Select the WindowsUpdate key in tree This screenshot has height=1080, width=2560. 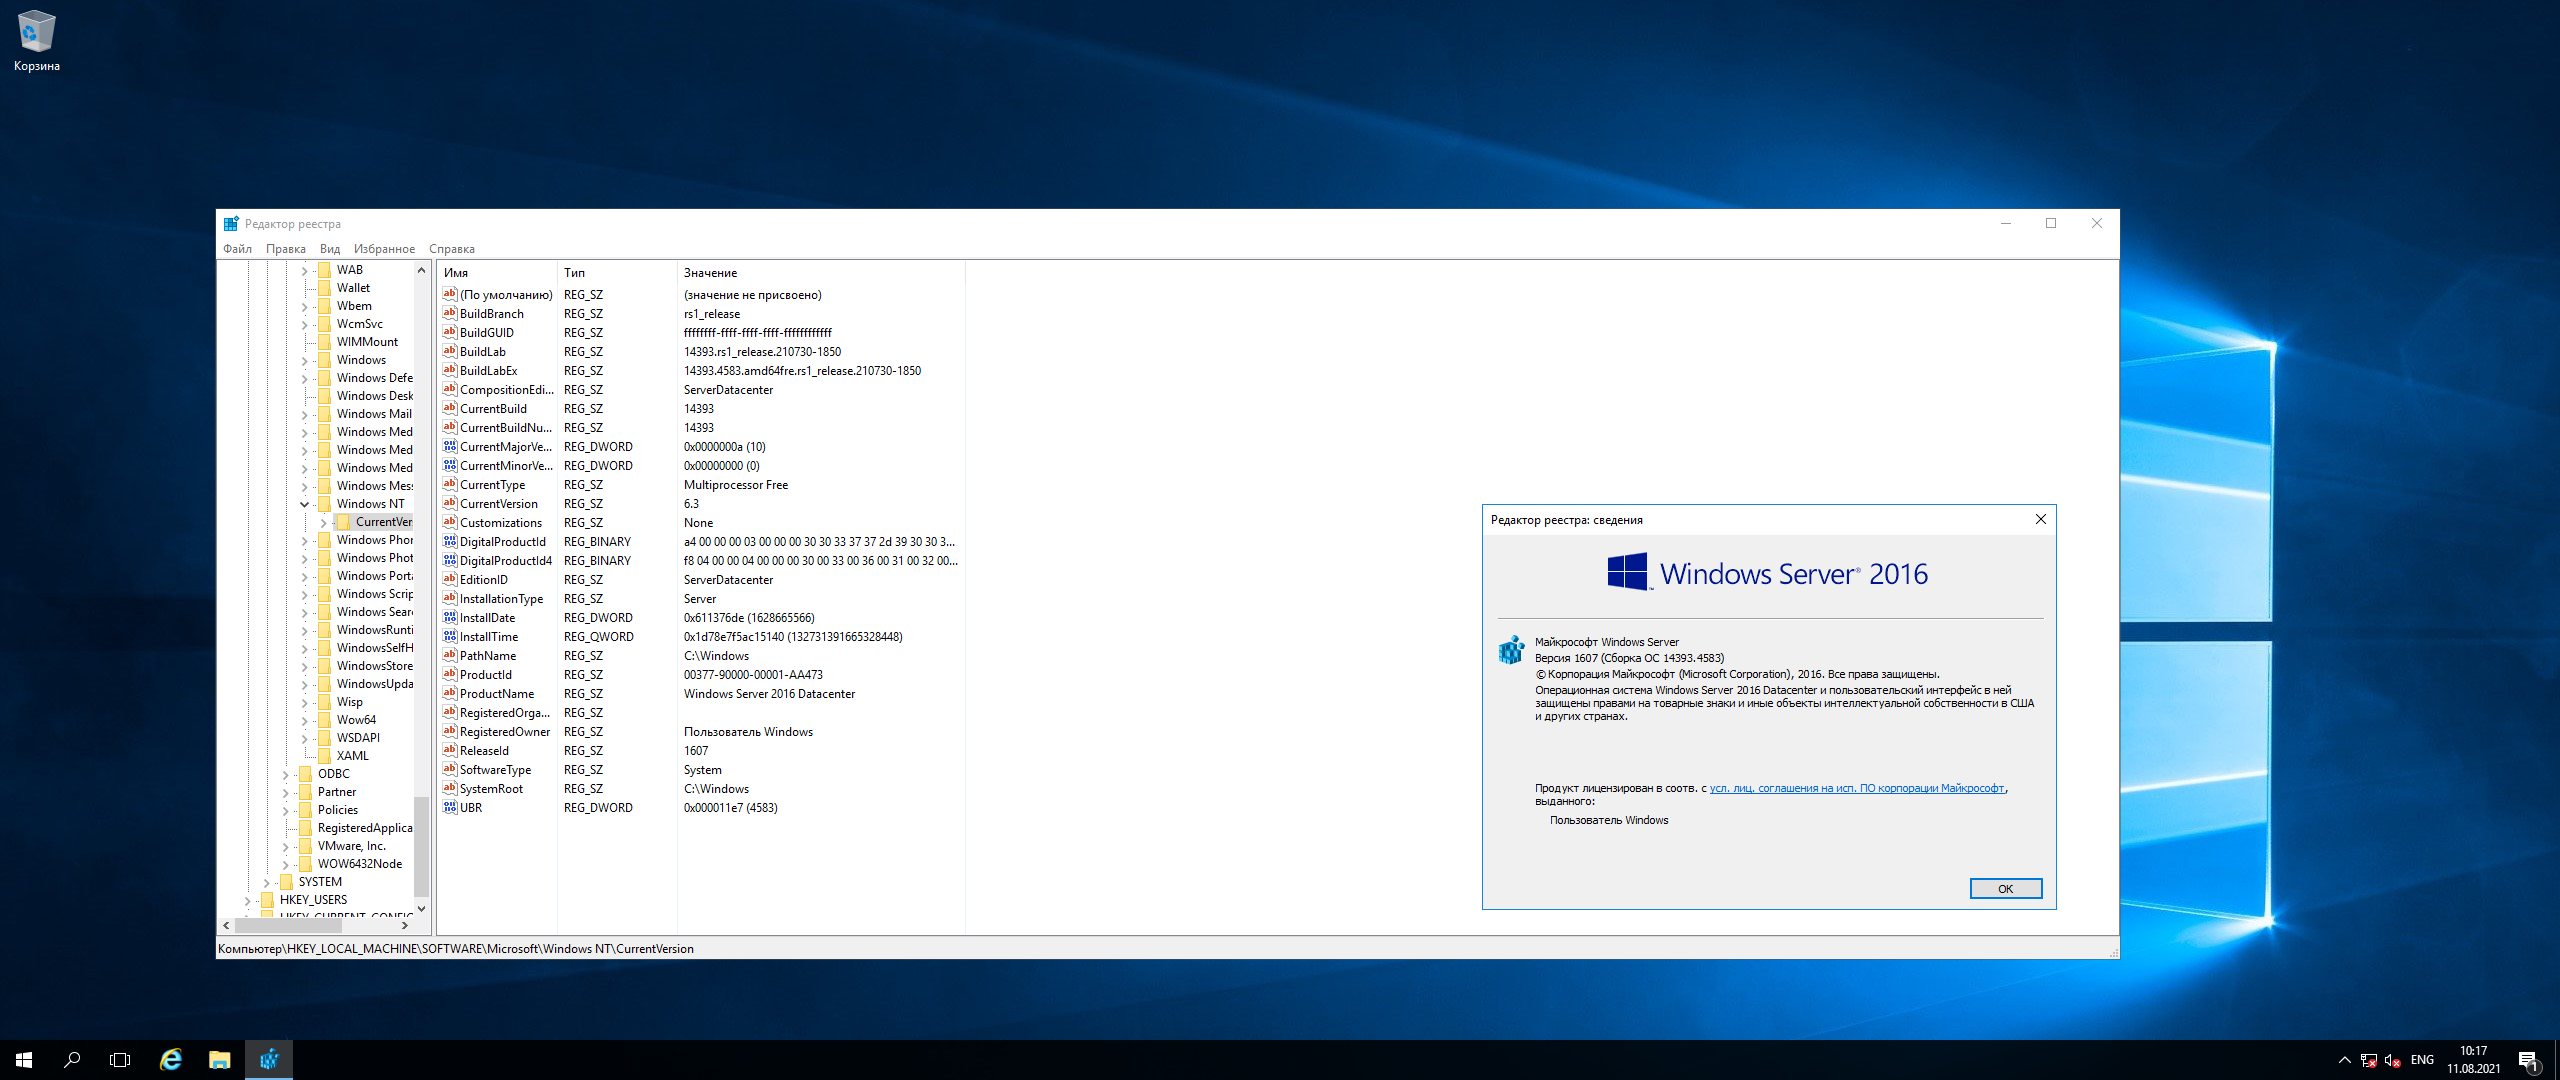pos(375,684)
